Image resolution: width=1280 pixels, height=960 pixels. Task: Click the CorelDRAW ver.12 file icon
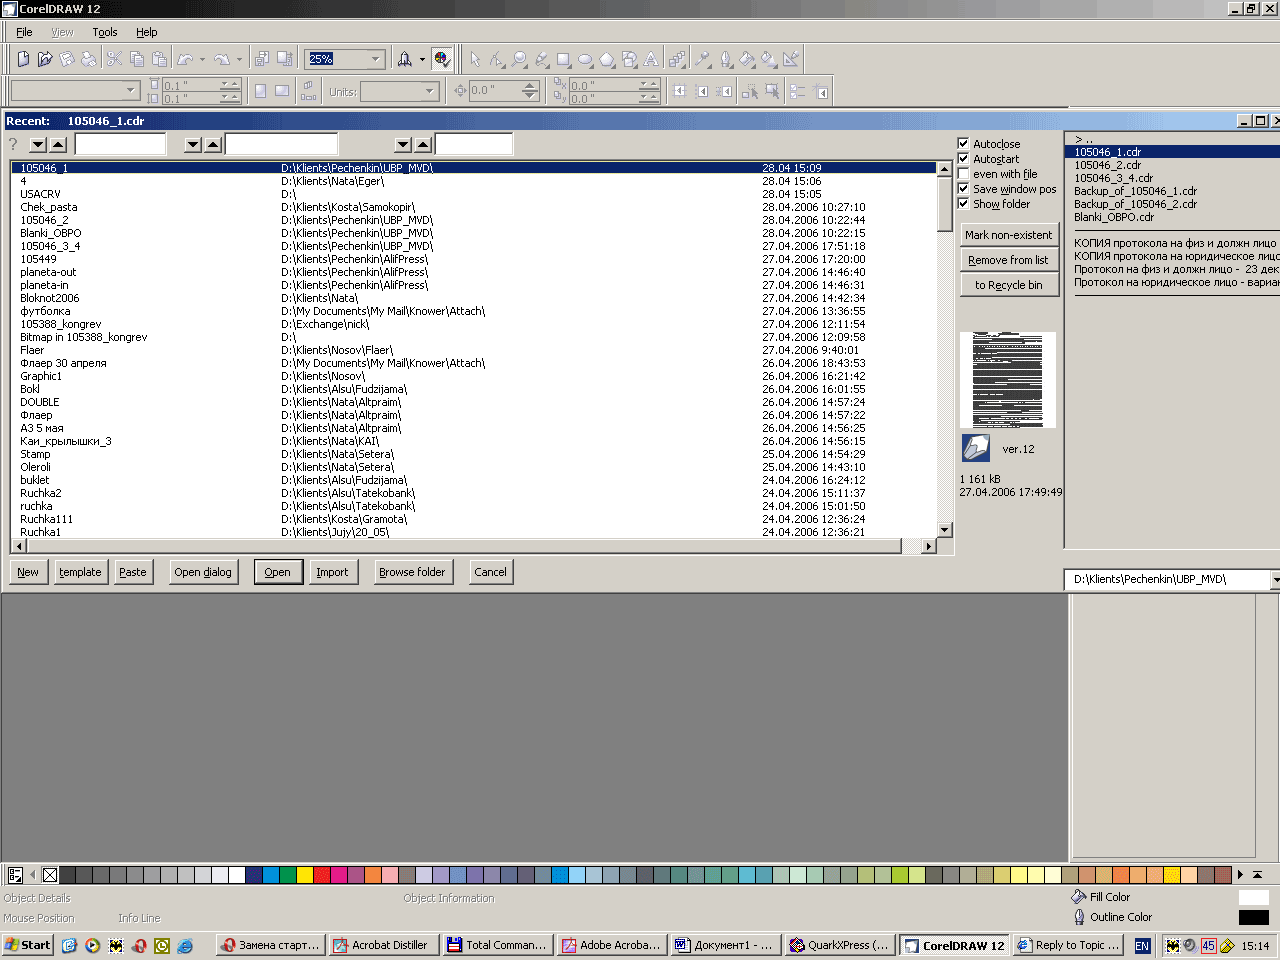tap(975, 447)
